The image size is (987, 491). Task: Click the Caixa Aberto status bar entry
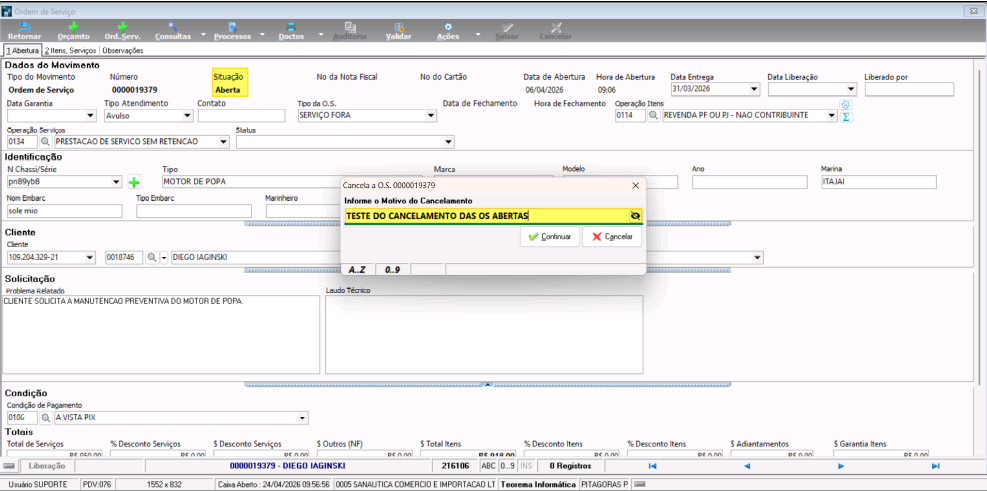(273, 484)
